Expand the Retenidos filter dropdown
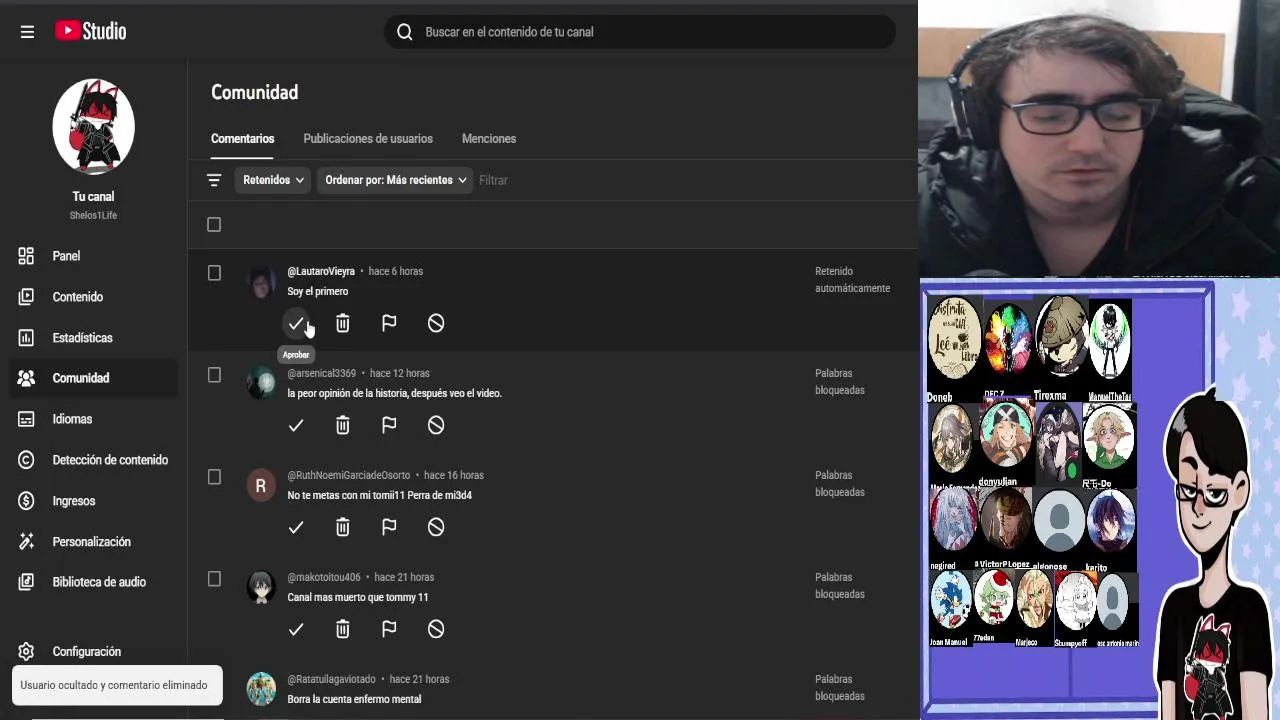 (273, 180)
